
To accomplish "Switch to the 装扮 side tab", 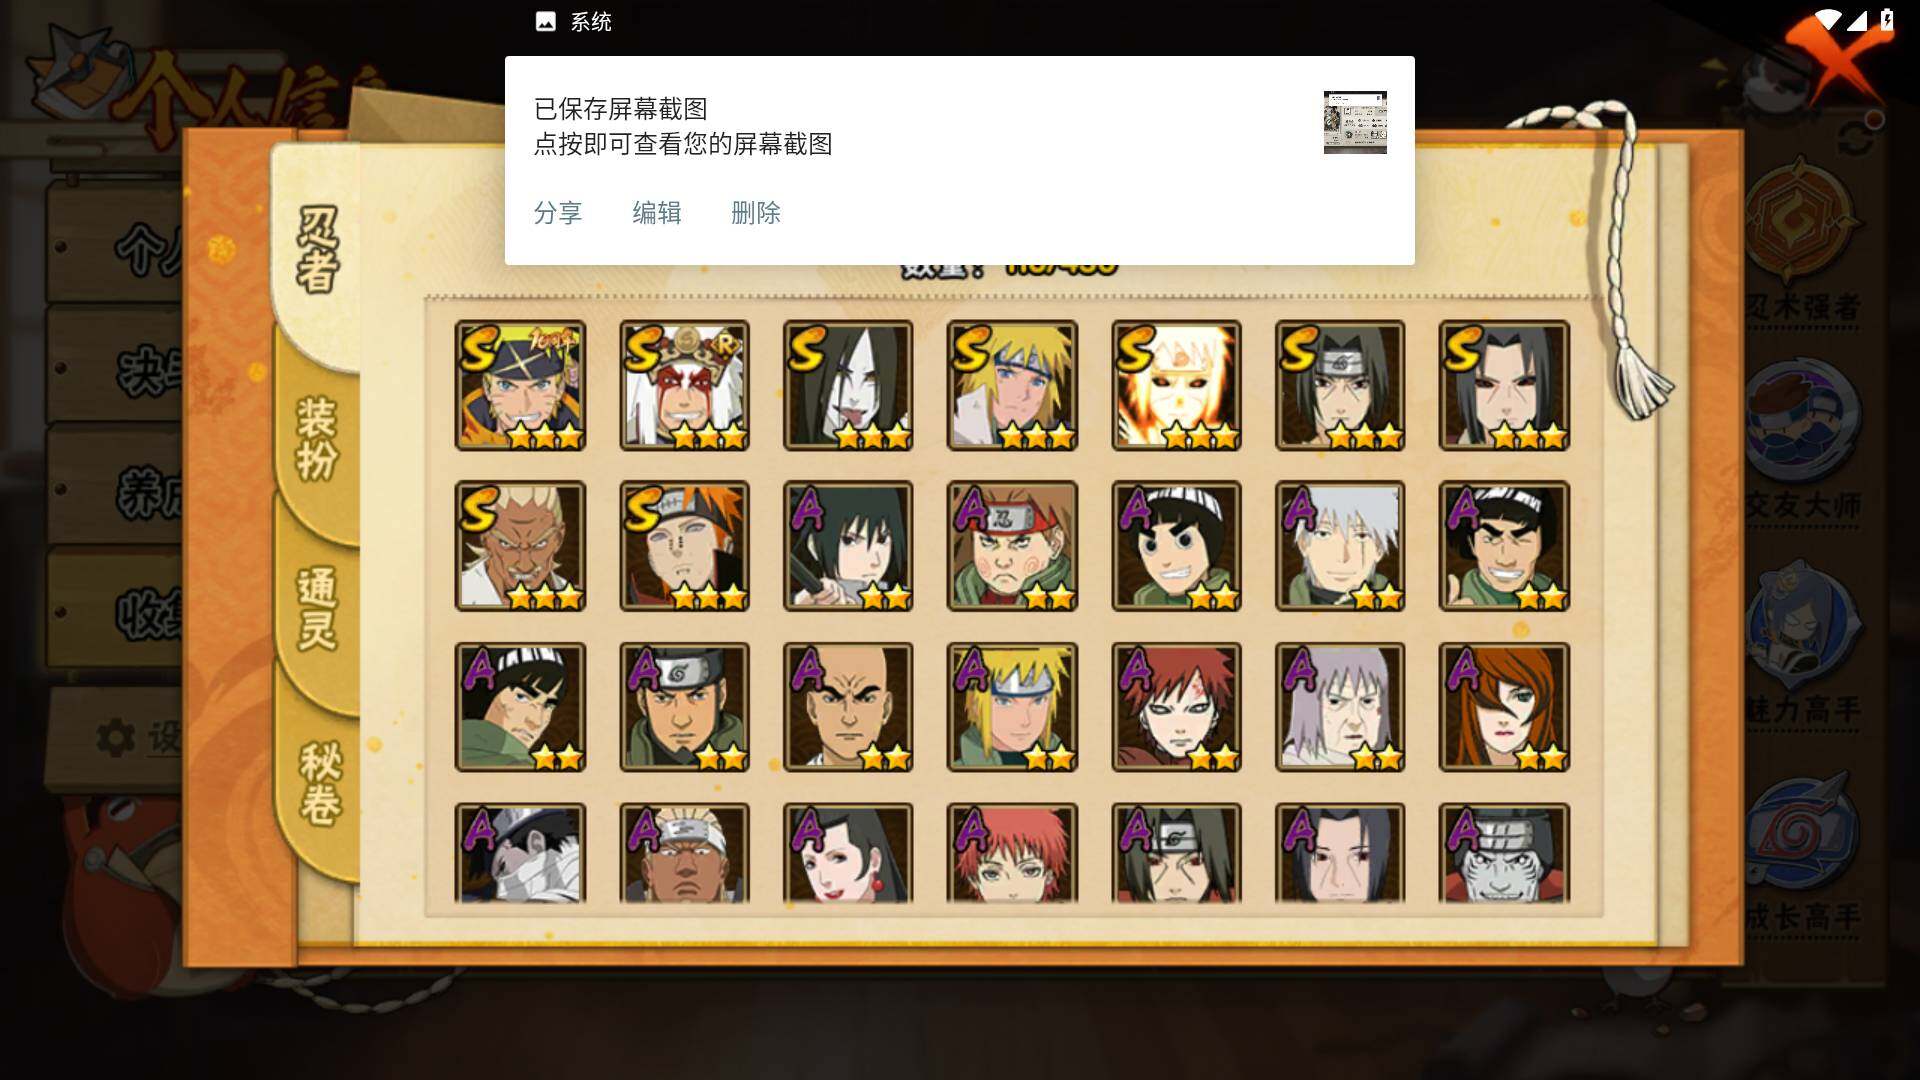I will click(x=317, y=438).
